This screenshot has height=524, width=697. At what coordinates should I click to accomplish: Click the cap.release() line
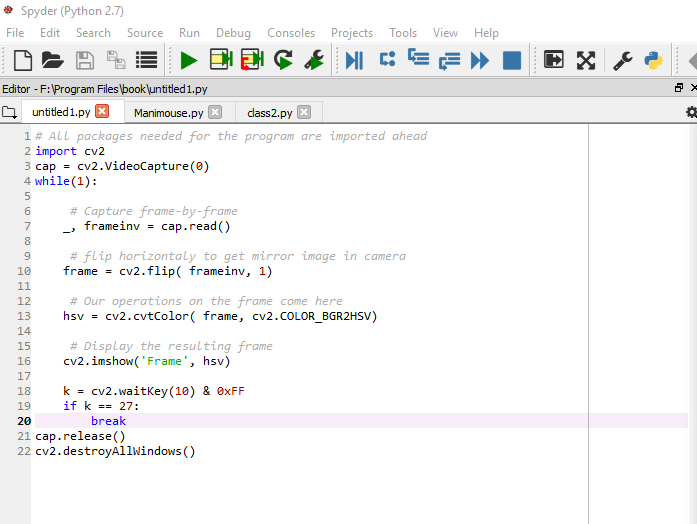[x=80, y=436]
